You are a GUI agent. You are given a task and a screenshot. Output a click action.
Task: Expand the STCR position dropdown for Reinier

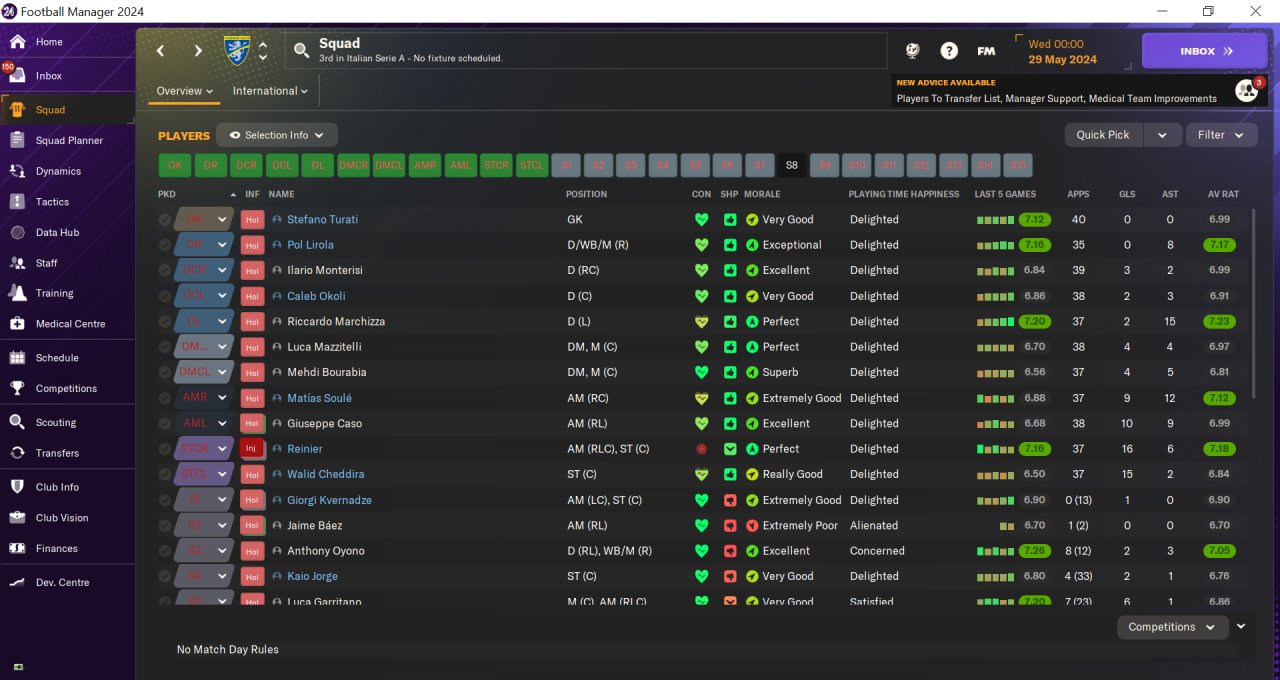pyautogui.click(x=222, y=449)
